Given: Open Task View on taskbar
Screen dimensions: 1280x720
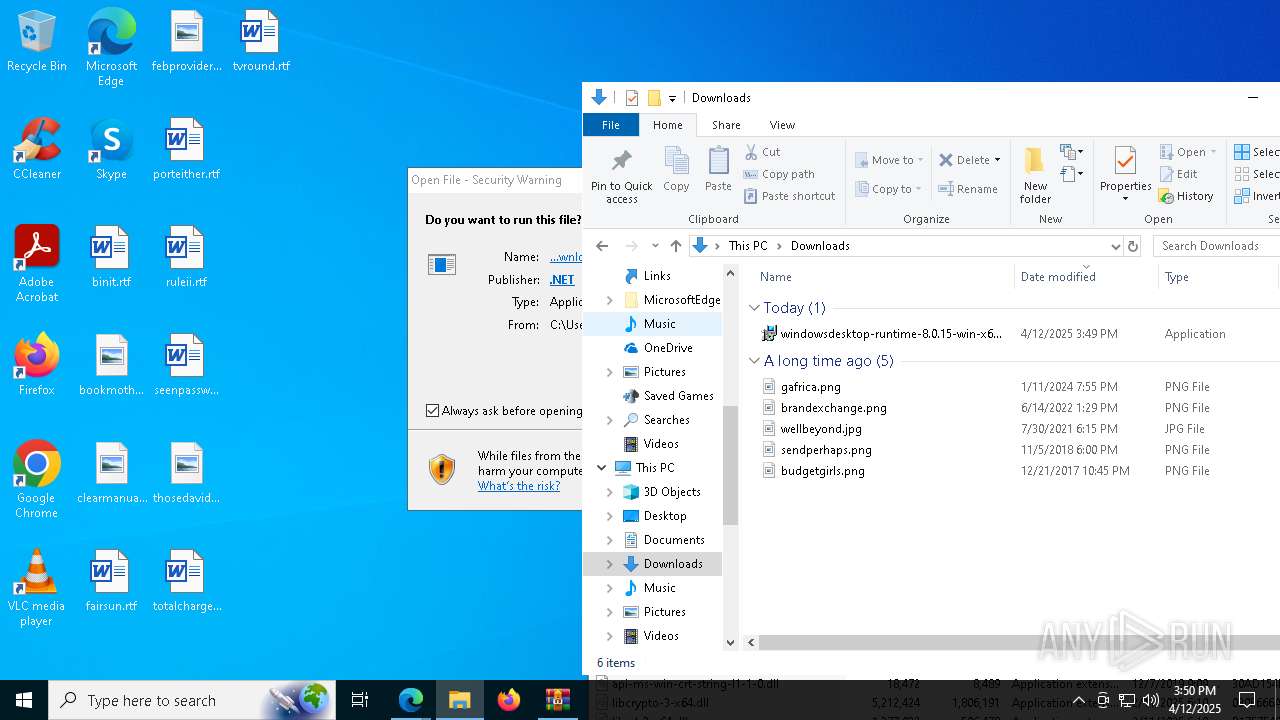Looking at the screenshot, I should (x=360, y=700).
